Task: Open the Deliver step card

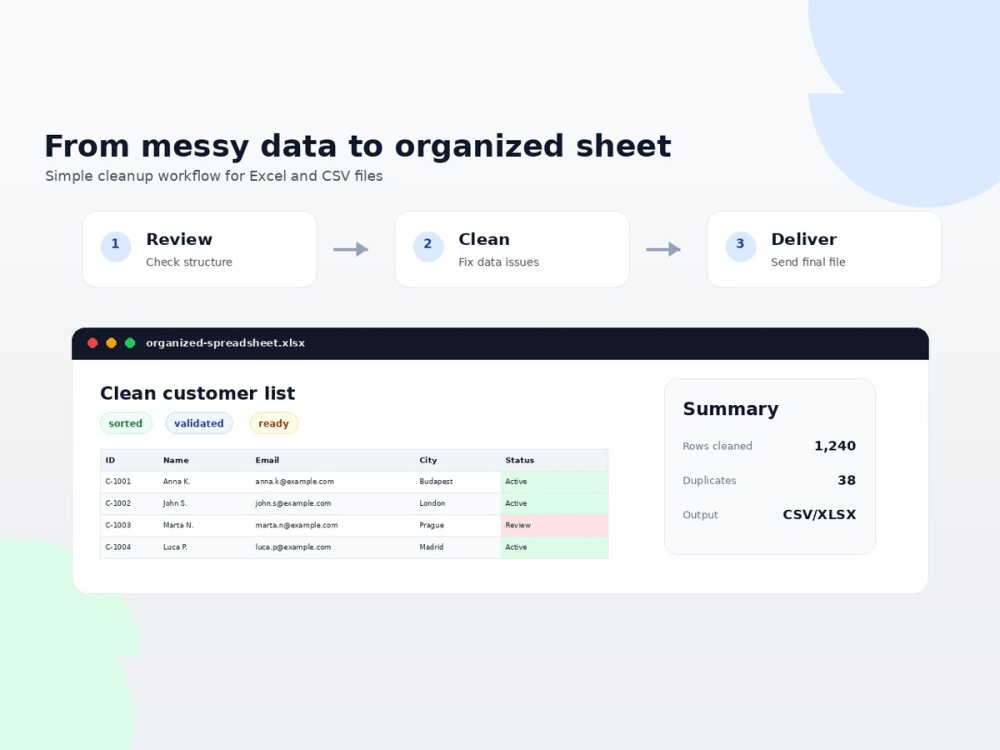Action: pyautogui.click(x=825, y=249)
